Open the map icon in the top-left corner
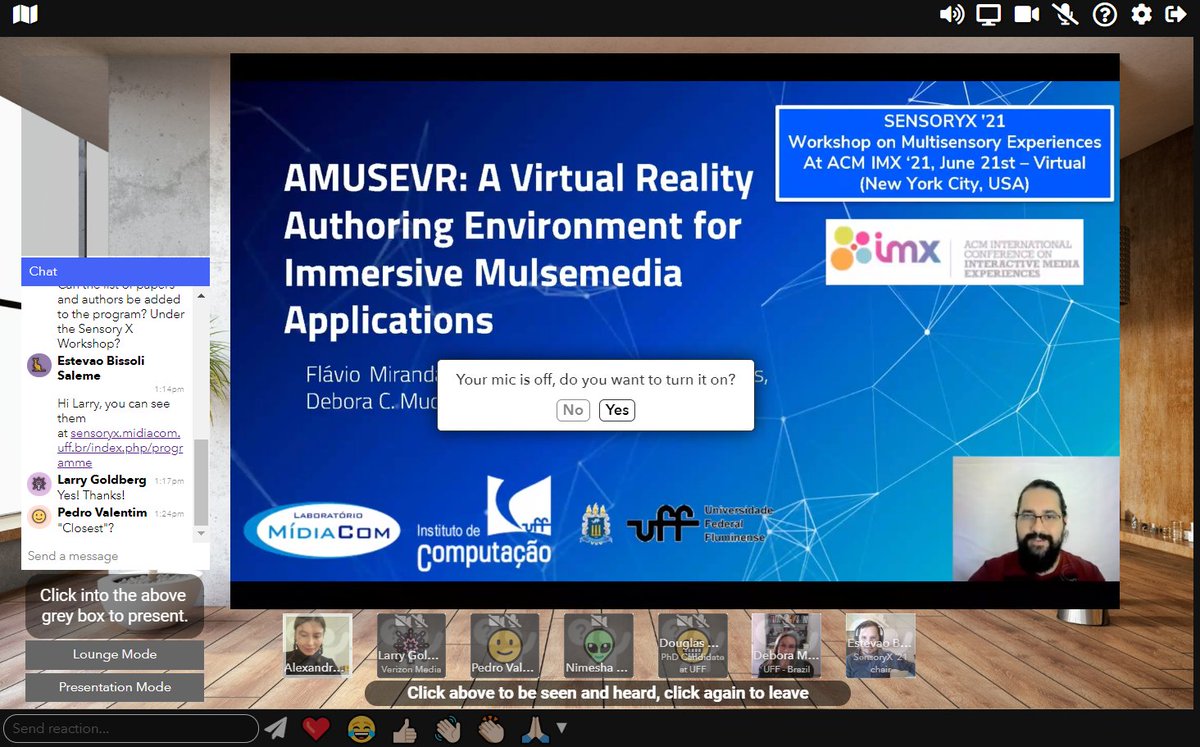The image size is (1200, 747). 24,14
